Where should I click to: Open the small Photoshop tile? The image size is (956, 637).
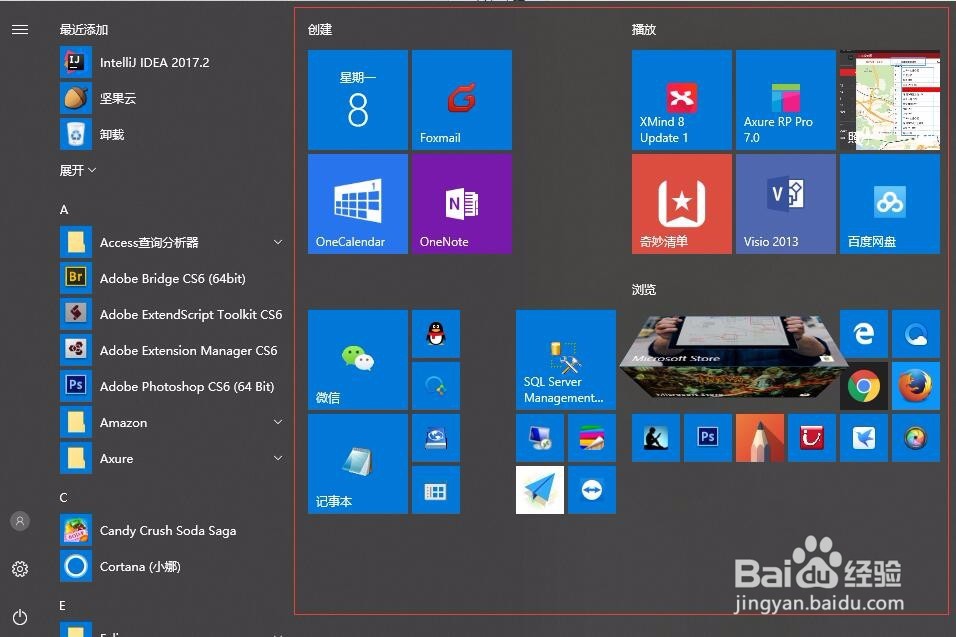708,438
